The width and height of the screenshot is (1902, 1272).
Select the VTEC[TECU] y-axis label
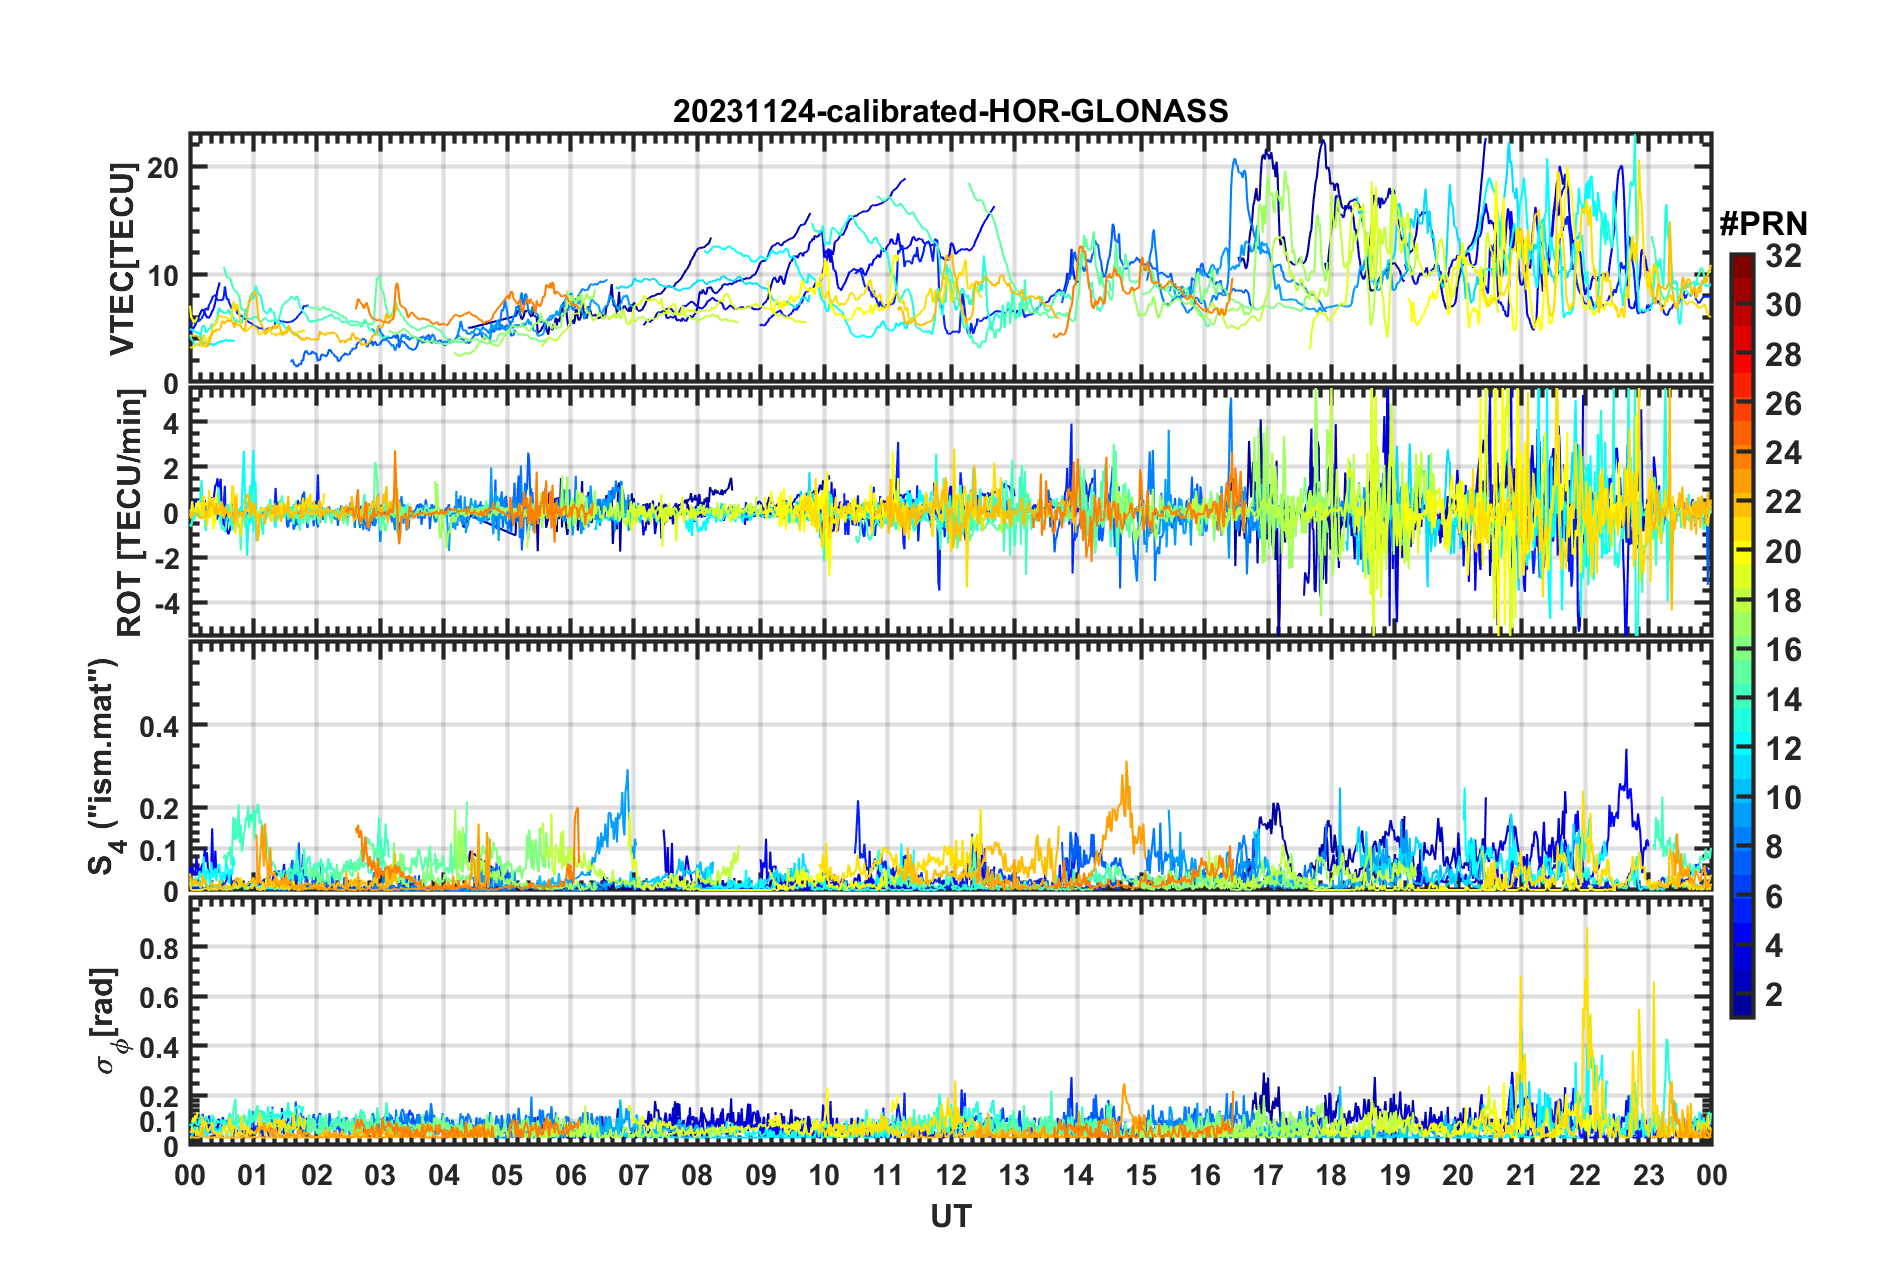click(x=122, y=260)
